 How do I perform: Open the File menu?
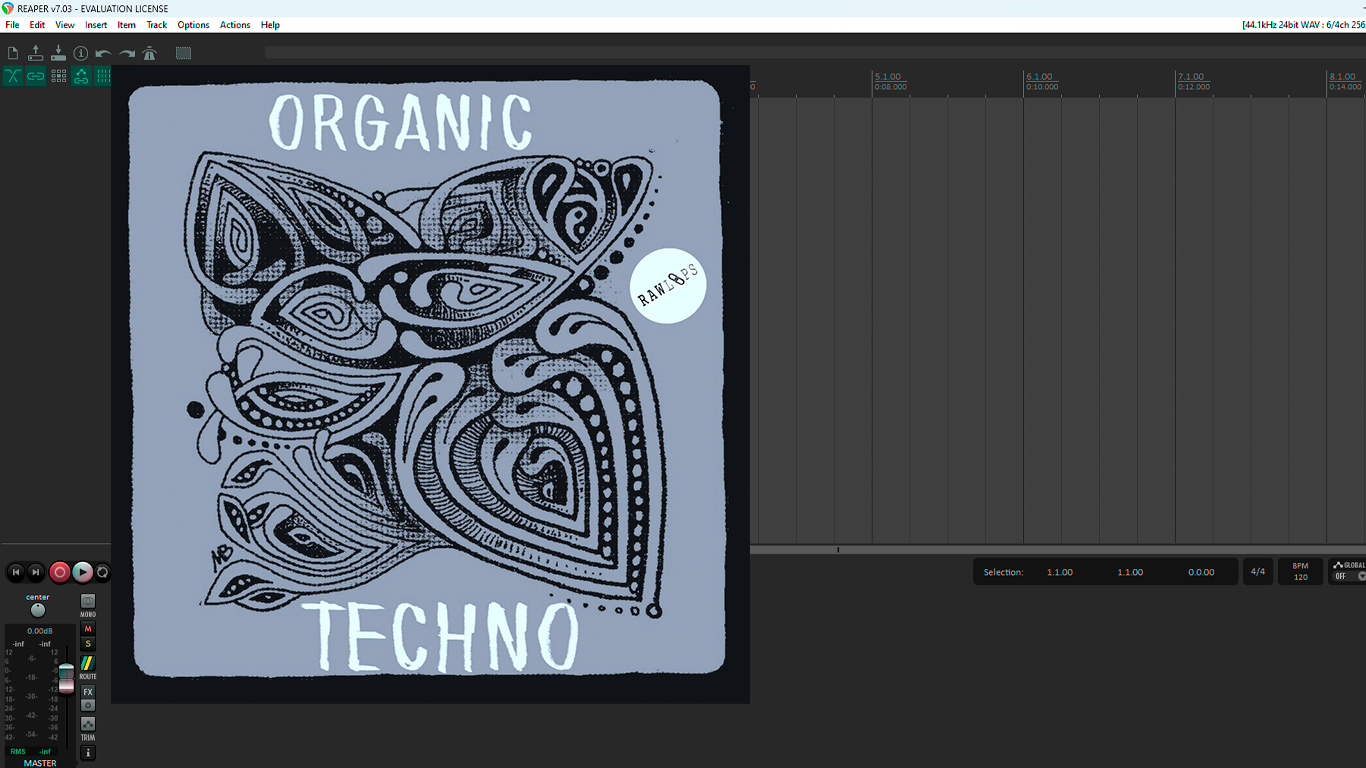point(12,25)
